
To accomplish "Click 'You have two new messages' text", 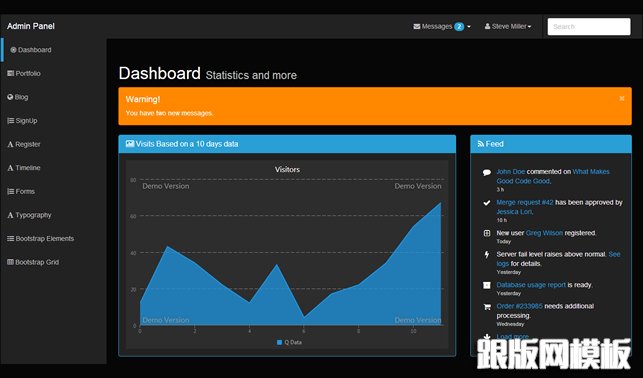I will point(169,113).
